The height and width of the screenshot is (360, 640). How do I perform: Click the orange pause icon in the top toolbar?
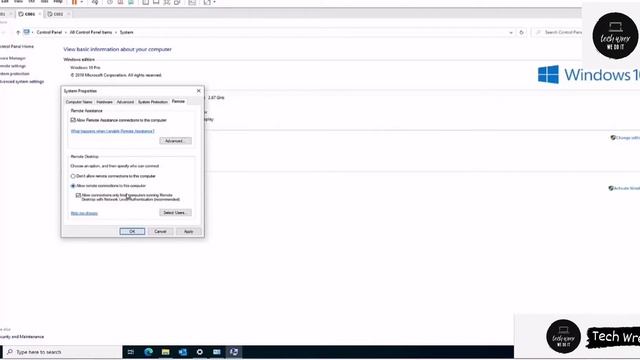pos(74,2)
